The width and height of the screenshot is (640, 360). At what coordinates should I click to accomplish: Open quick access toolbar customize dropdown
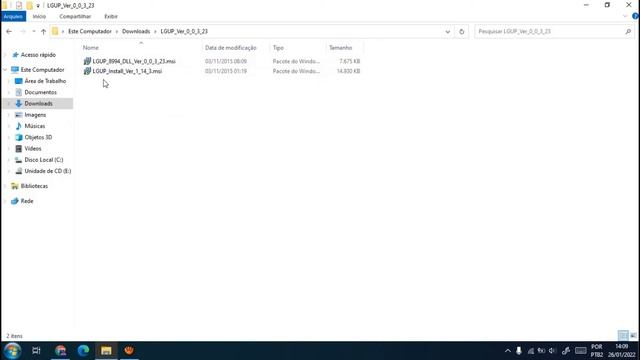[x=38, y=6]
